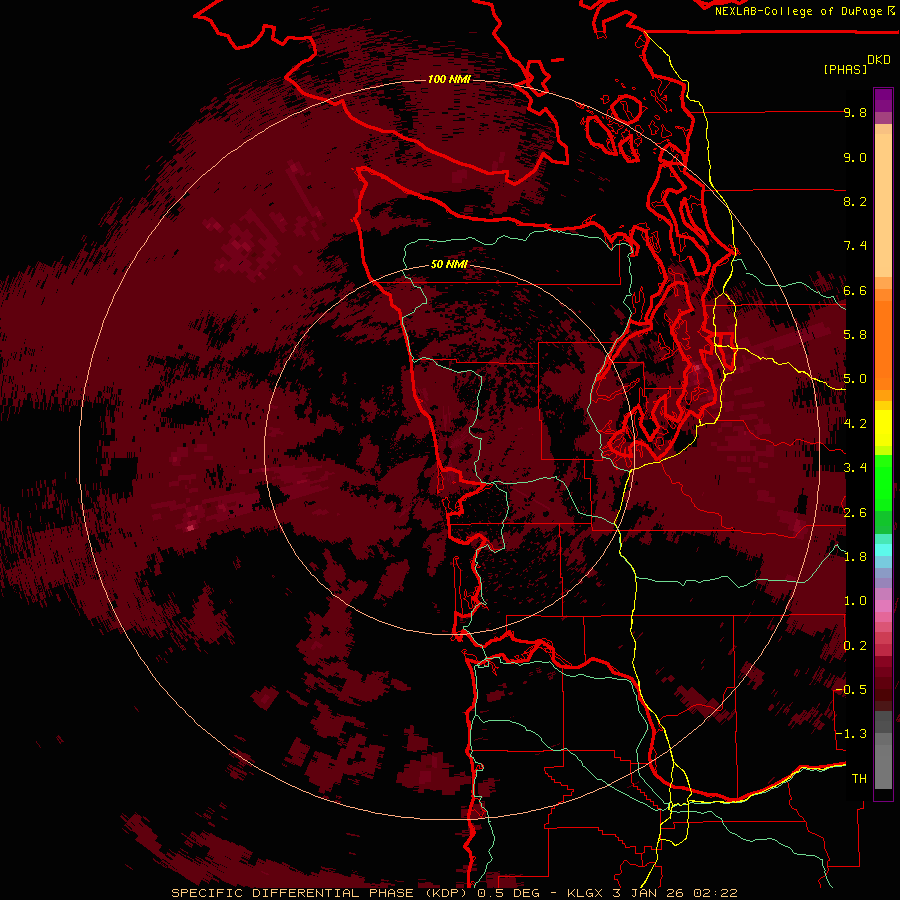Select the 50 NMI range ring label
Image resolution: width=900 pixels, height=900 pixels.
point(449,265)
